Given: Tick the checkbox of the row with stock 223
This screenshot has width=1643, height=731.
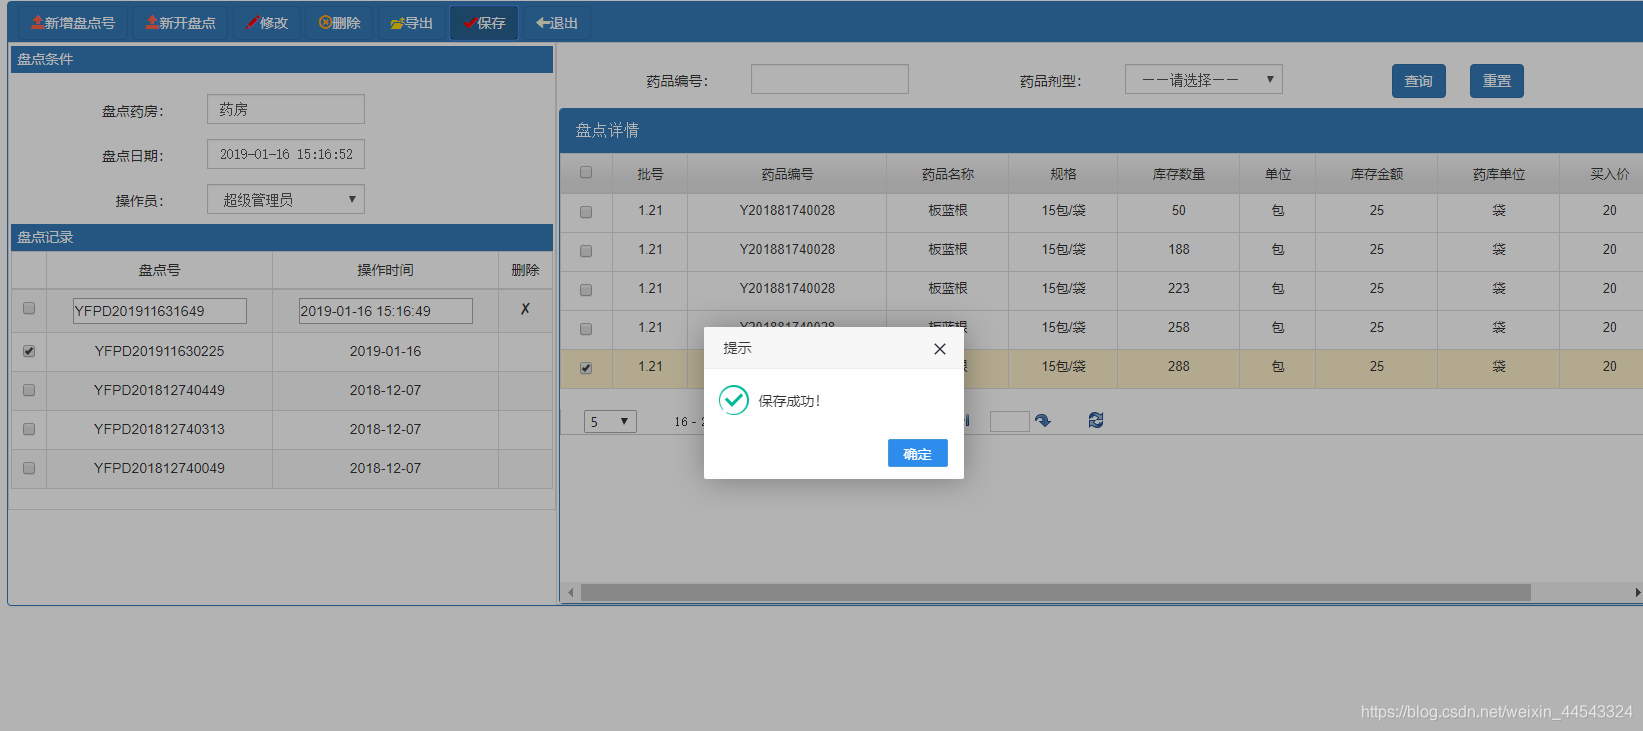Looking at the screenshot, I should [586, 290].
